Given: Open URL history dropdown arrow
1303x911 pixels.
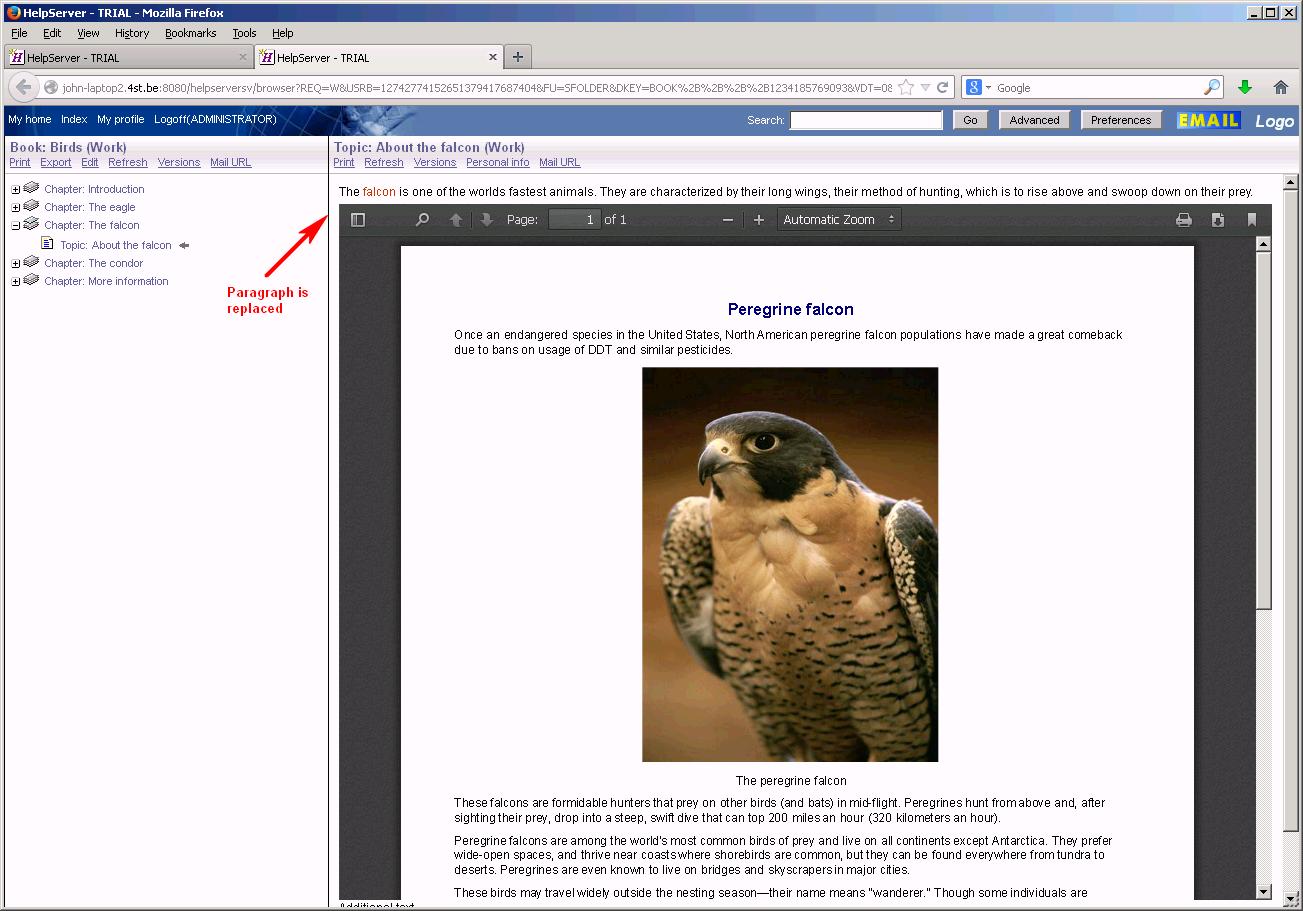Looking at the screenshot, I should click(x=925, y=87).
